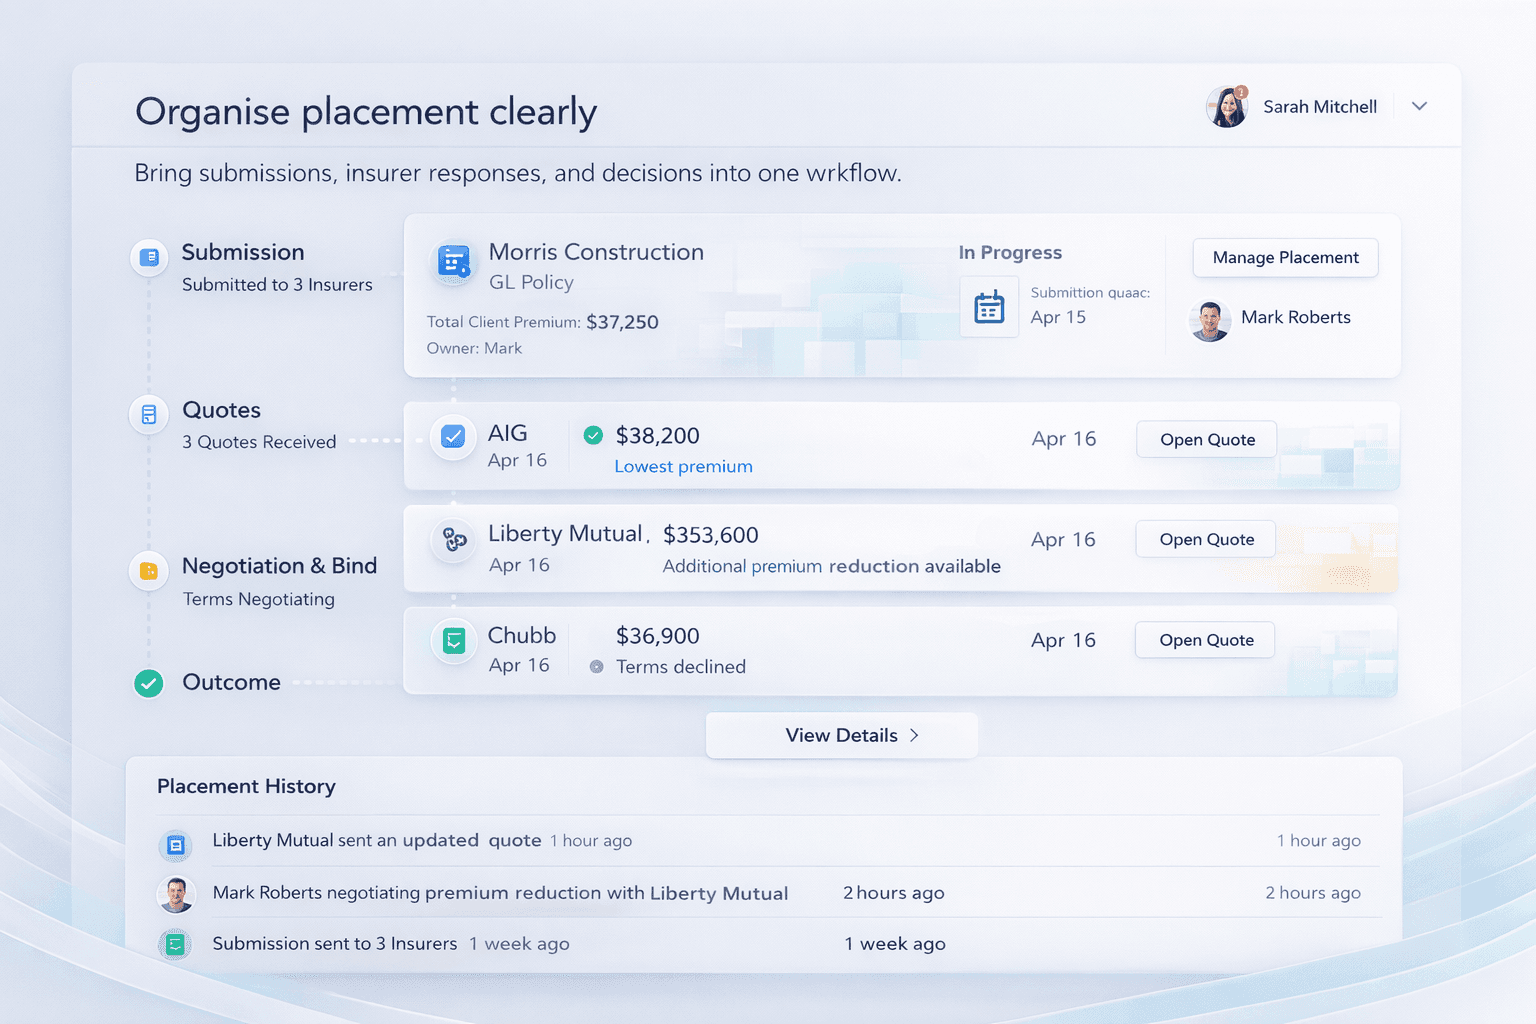Click the $36,900 Chubb amount
The image size is (1536, 1024).
(657, 636)
